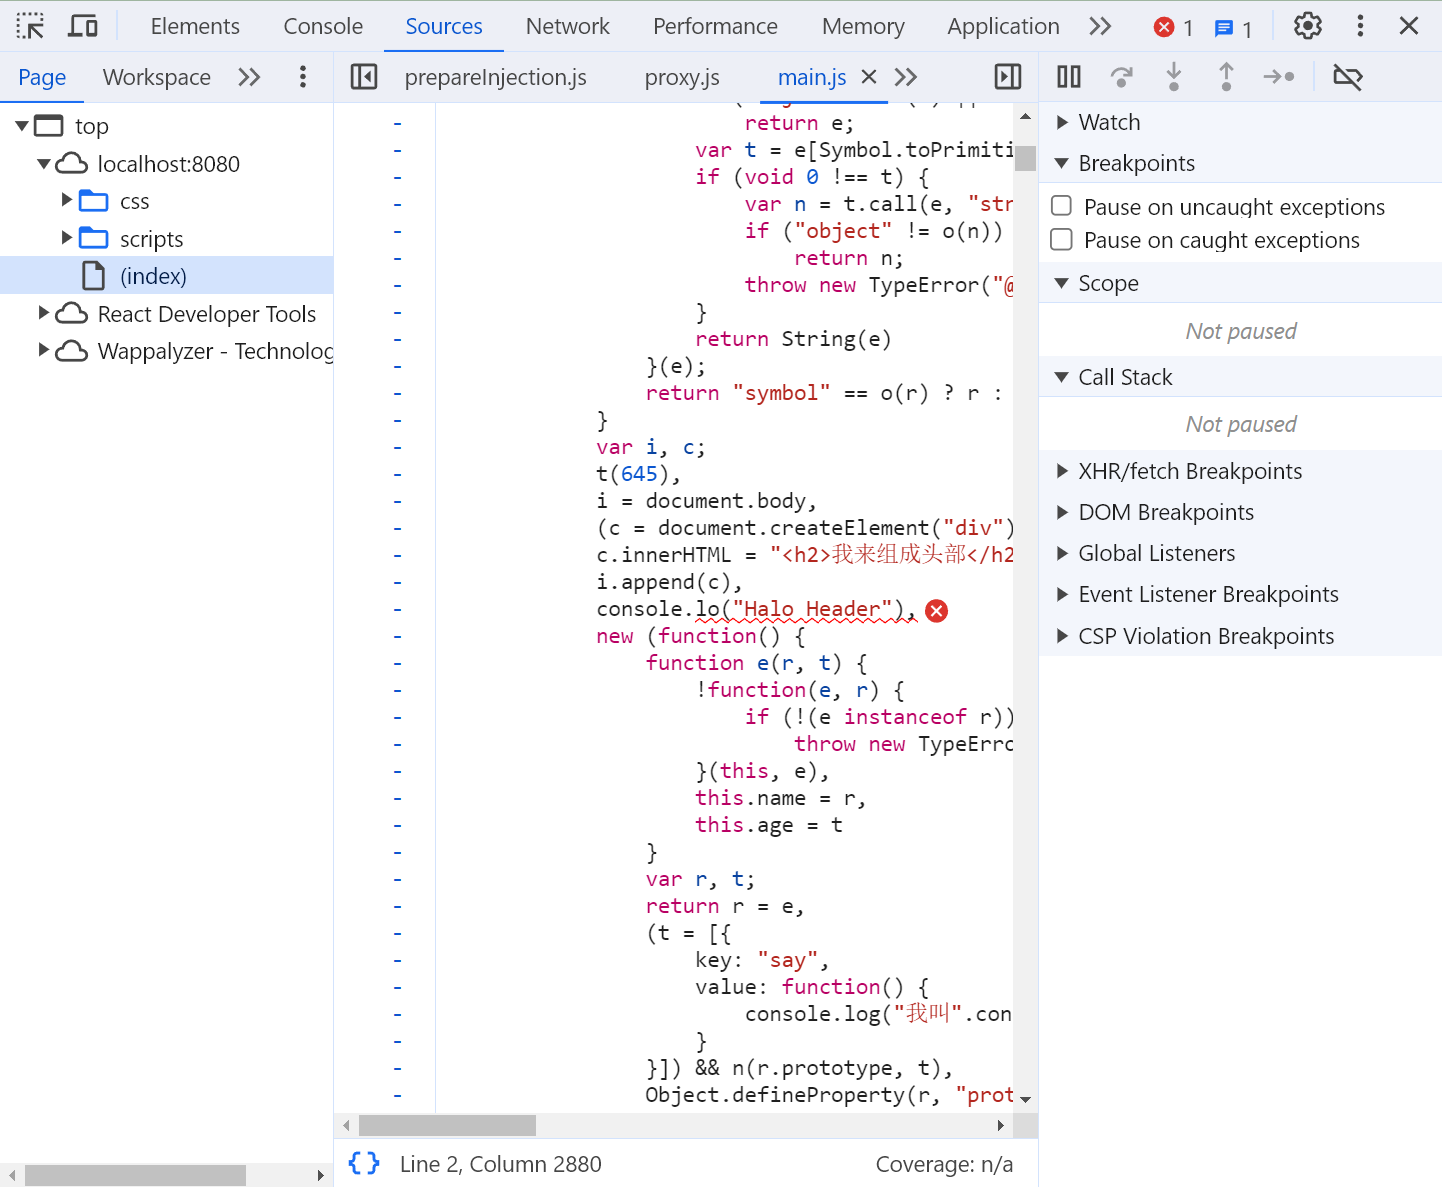
Task: Expand the css folder
Action: point(67,200)
